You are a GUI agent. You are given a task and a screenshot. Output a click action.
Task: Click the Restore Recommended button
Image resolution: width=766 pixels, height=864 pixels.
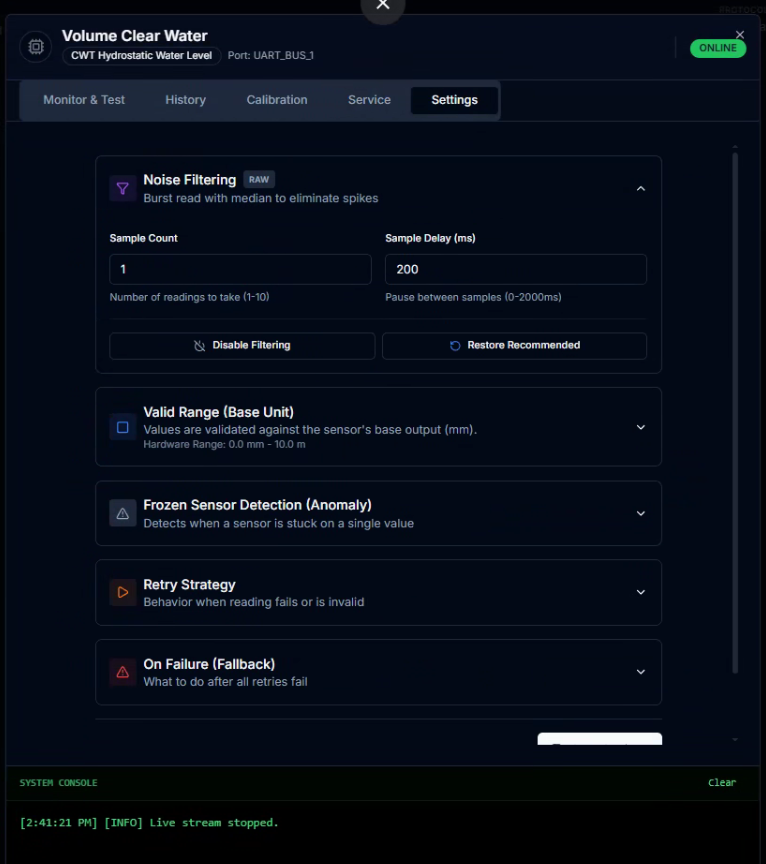coord(514,345)
